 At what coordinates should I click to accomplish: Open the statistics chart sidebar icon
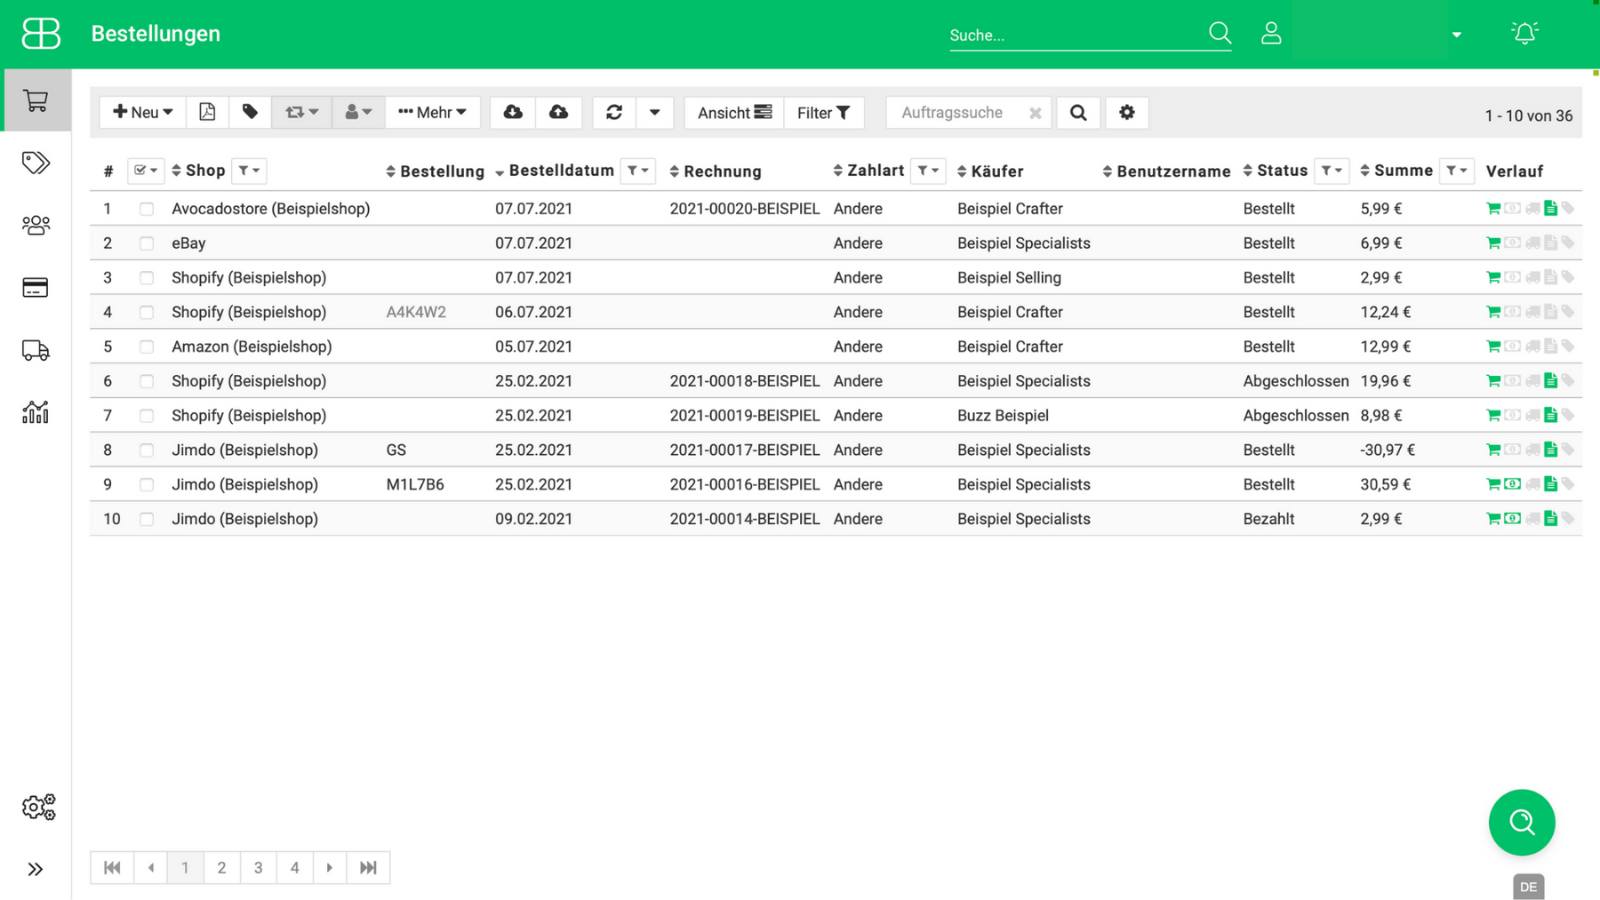pos(36,412)
